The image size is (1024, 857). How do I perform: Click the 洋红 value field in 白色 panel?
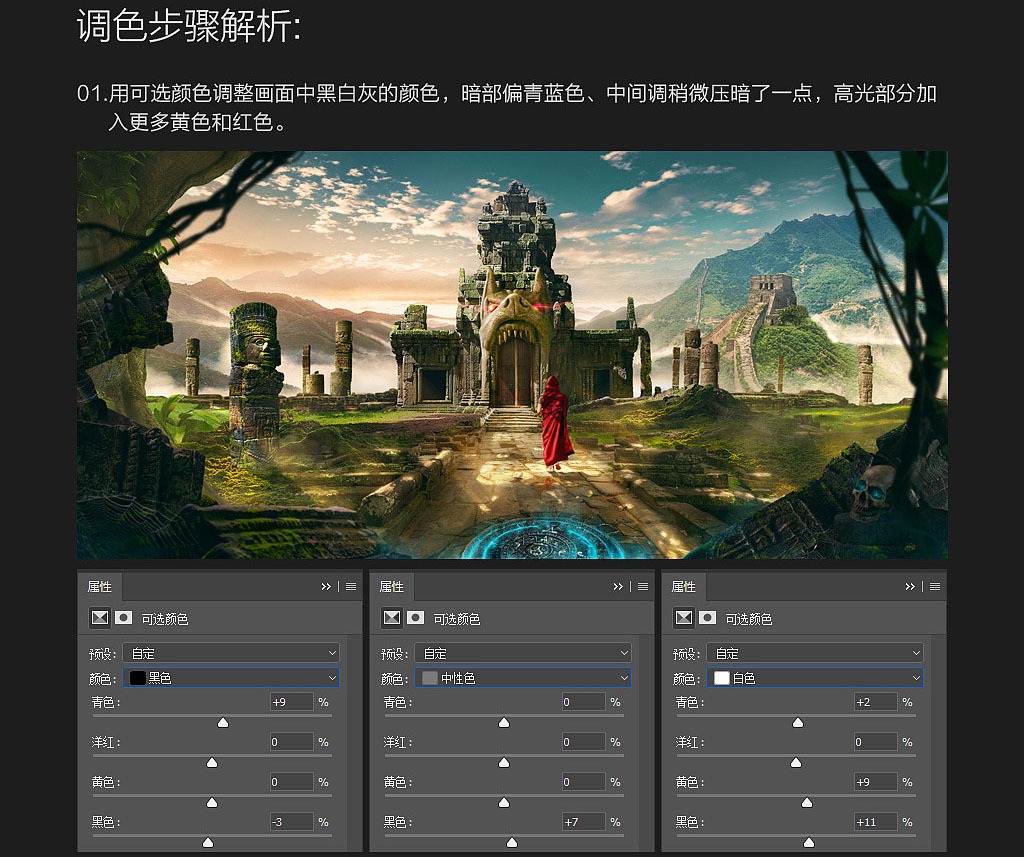click(x=875, y=742)
